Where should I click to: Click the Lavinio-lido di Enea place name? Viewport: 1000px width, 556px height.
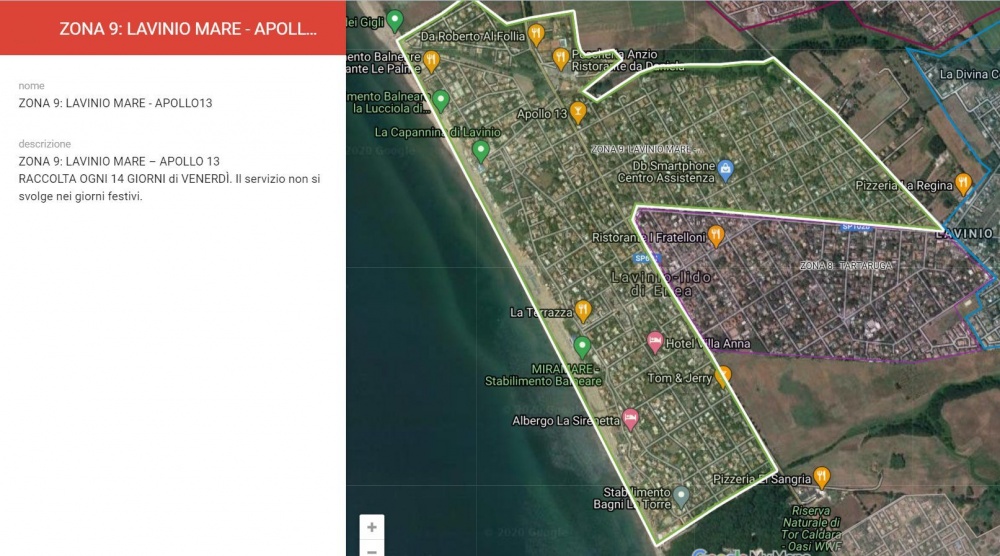click(x=661, y=284)
